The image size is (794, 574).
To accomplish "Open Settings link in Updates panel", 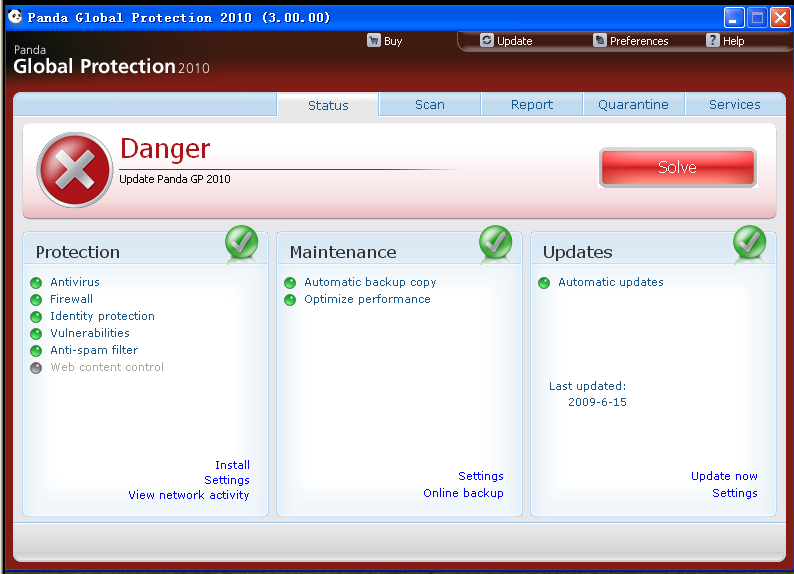I will click(x=735, y=493).
